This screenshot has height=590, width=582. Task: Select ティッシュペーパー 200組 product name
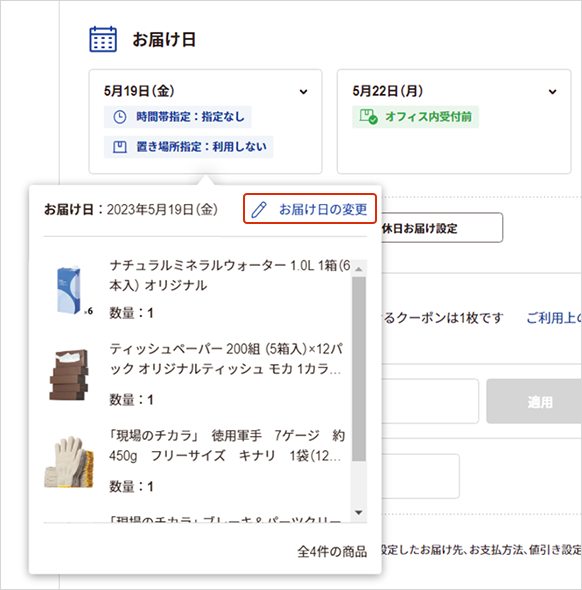pos(226,359)
